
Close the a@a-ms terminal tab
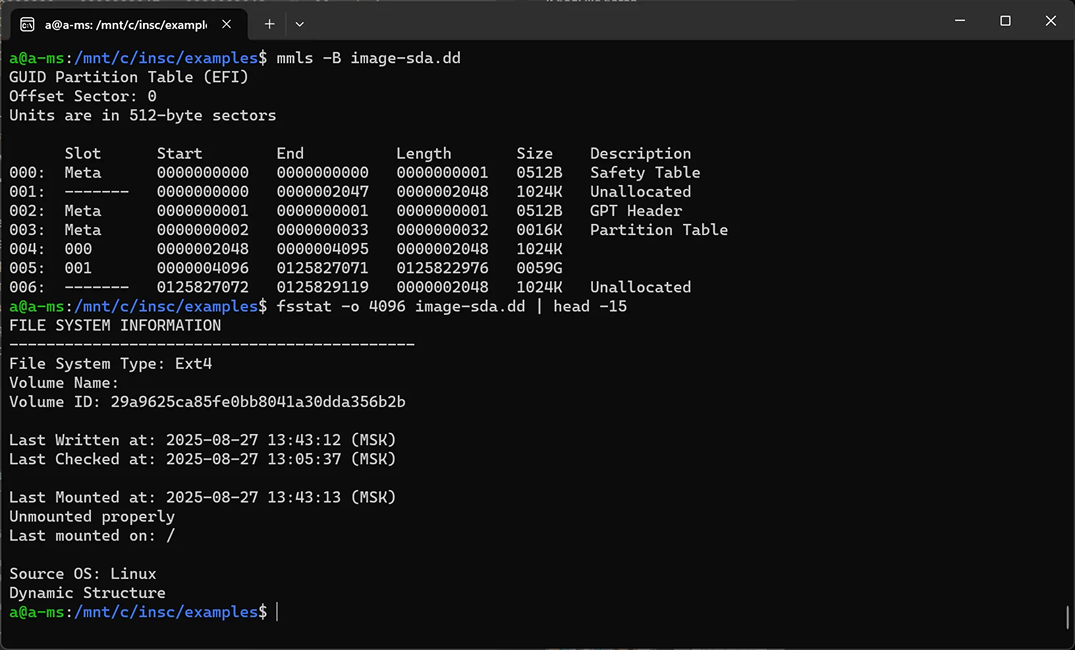click(226, 24)
